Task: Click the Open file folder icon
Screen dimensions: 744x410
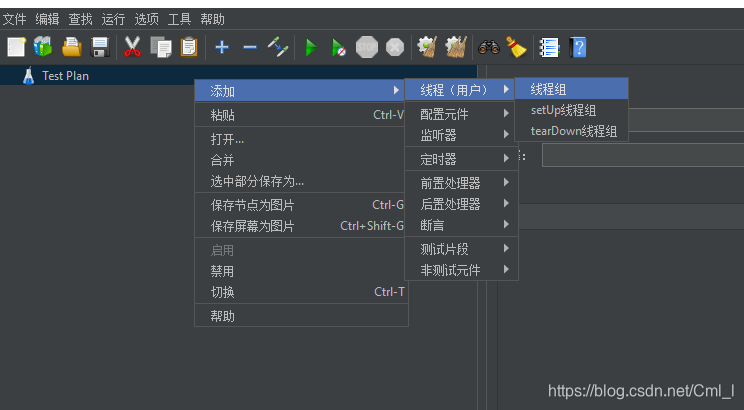Action: coord(72,47)
